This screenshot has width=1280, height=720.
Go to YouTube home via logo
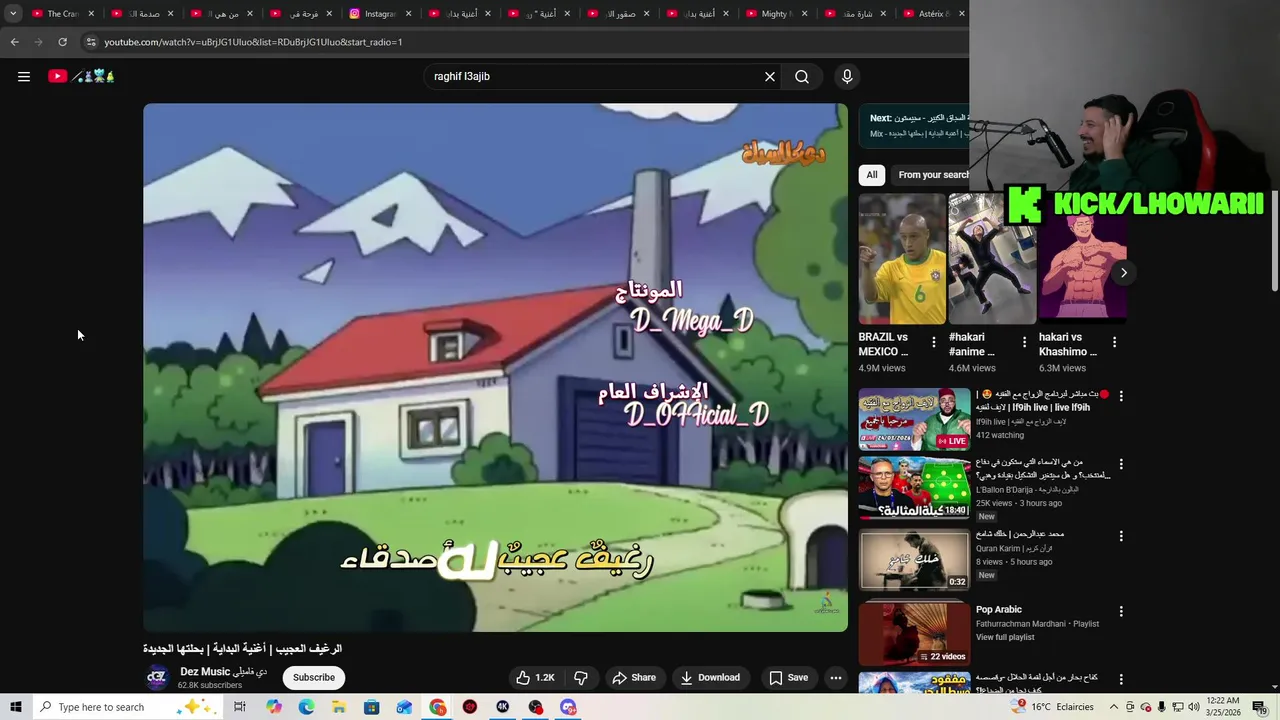81,76
